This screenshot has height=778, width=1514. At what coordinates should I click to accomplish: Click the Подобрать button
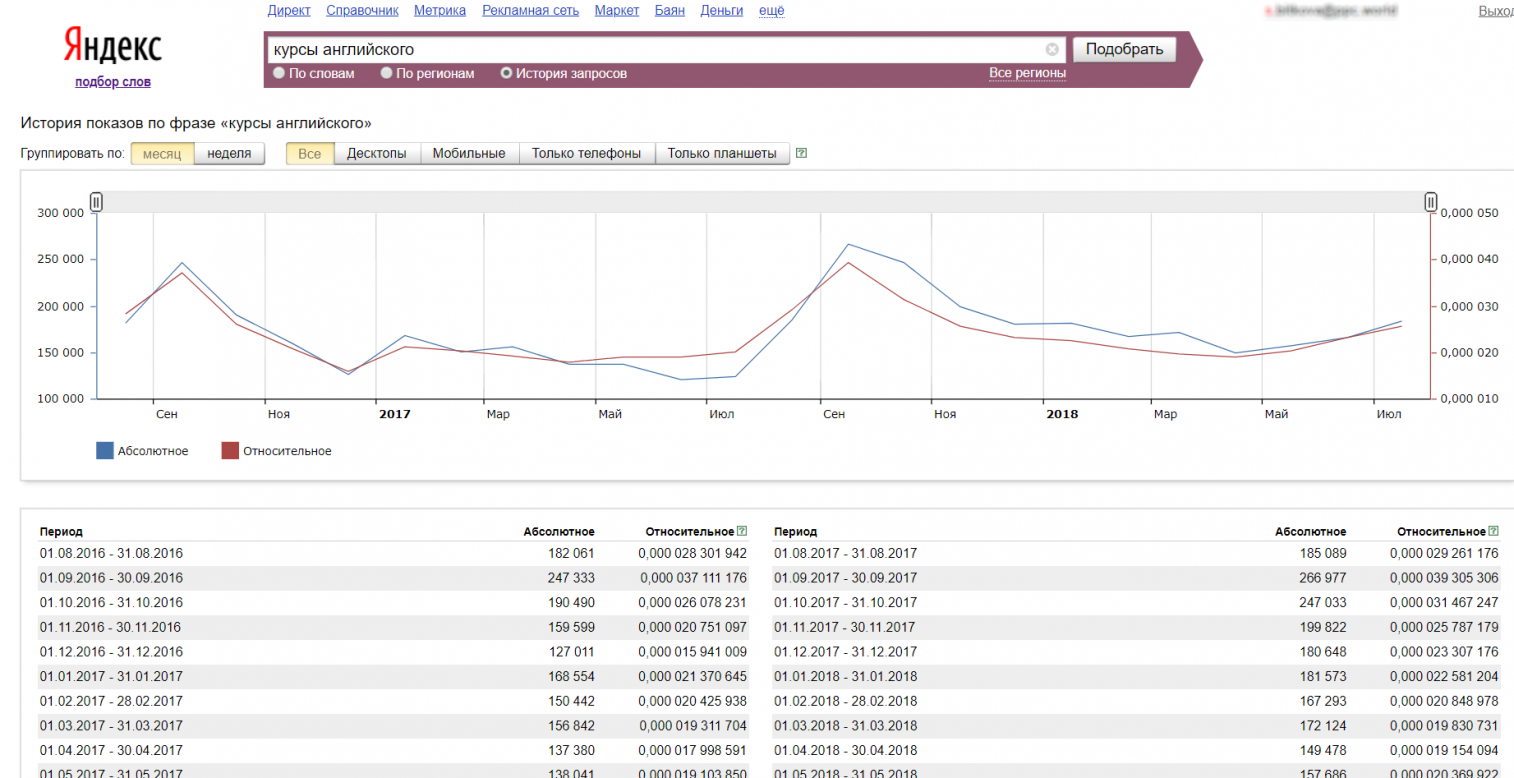[x=1124, y=49]
